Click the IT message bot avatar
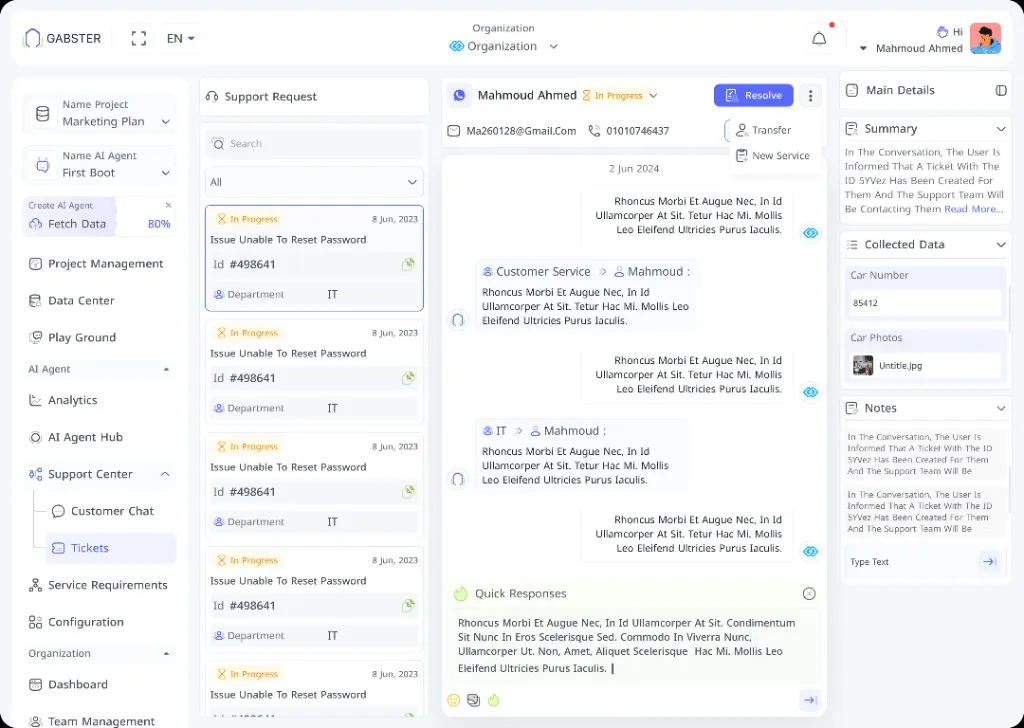 (x=458, y=479)
